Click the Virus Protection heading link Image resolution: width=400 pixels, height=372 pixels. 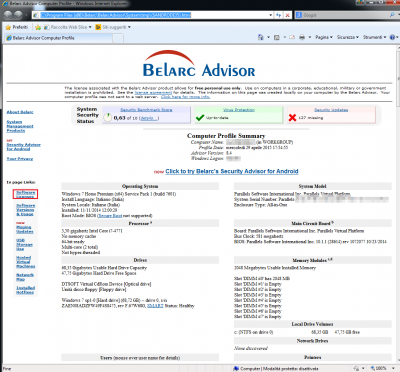(x=239, y=110)
